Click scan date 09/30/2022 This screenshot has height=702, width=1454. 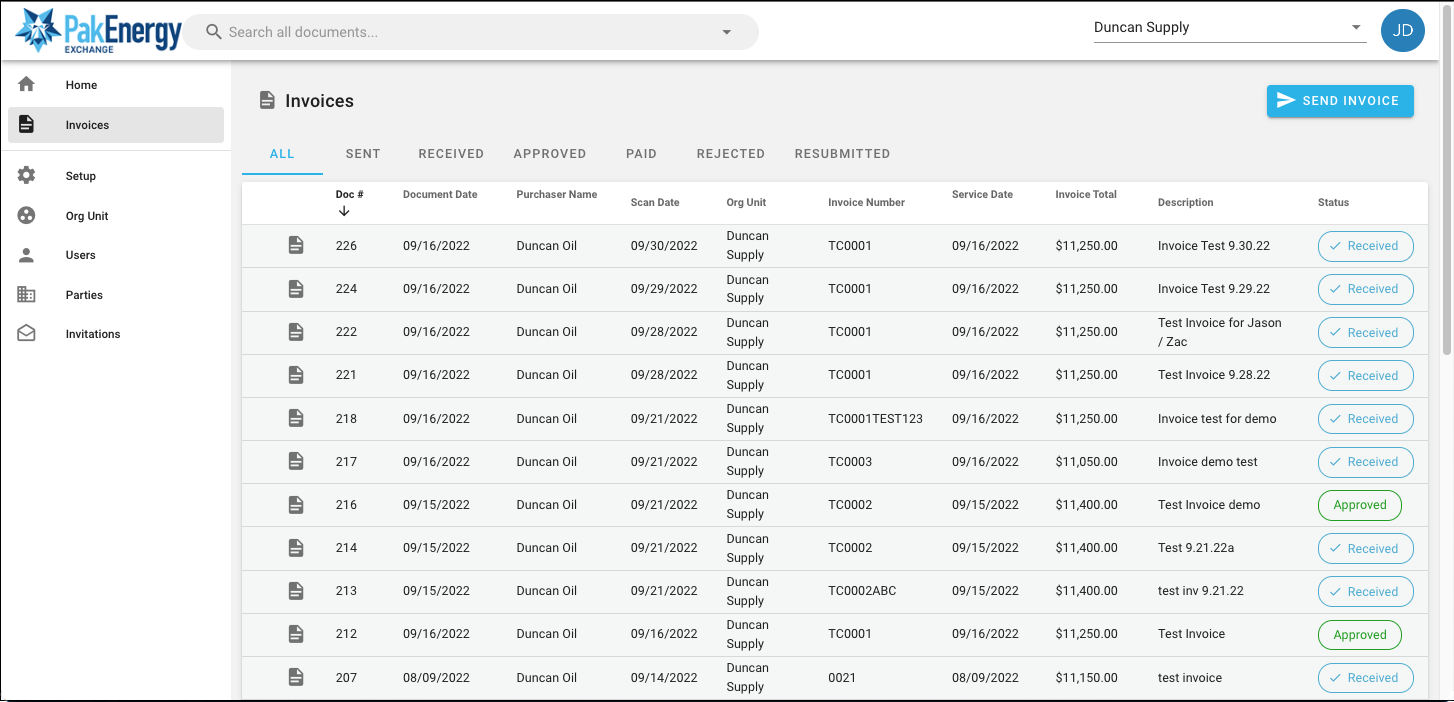664,246
